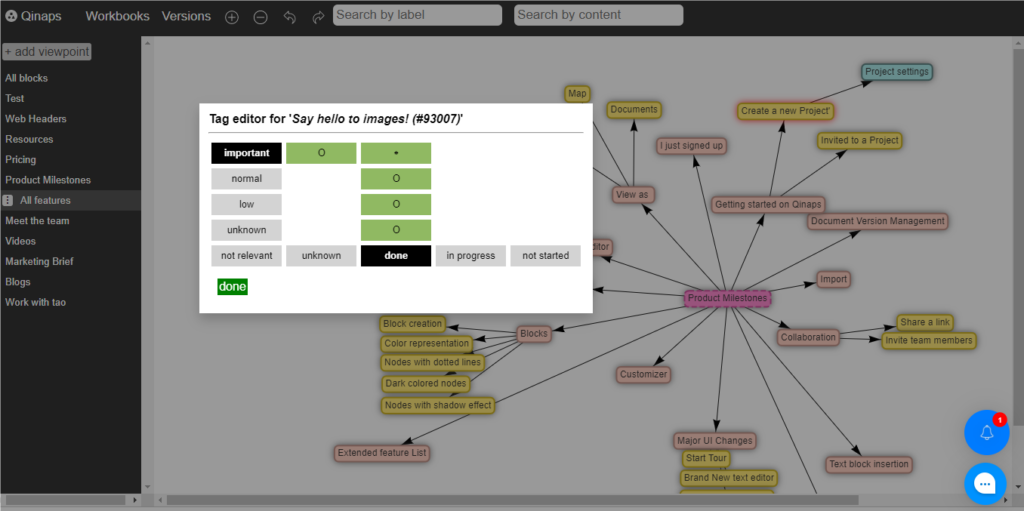Click the zoom out minus icon

pyautogui.click(x=260, y=18)
